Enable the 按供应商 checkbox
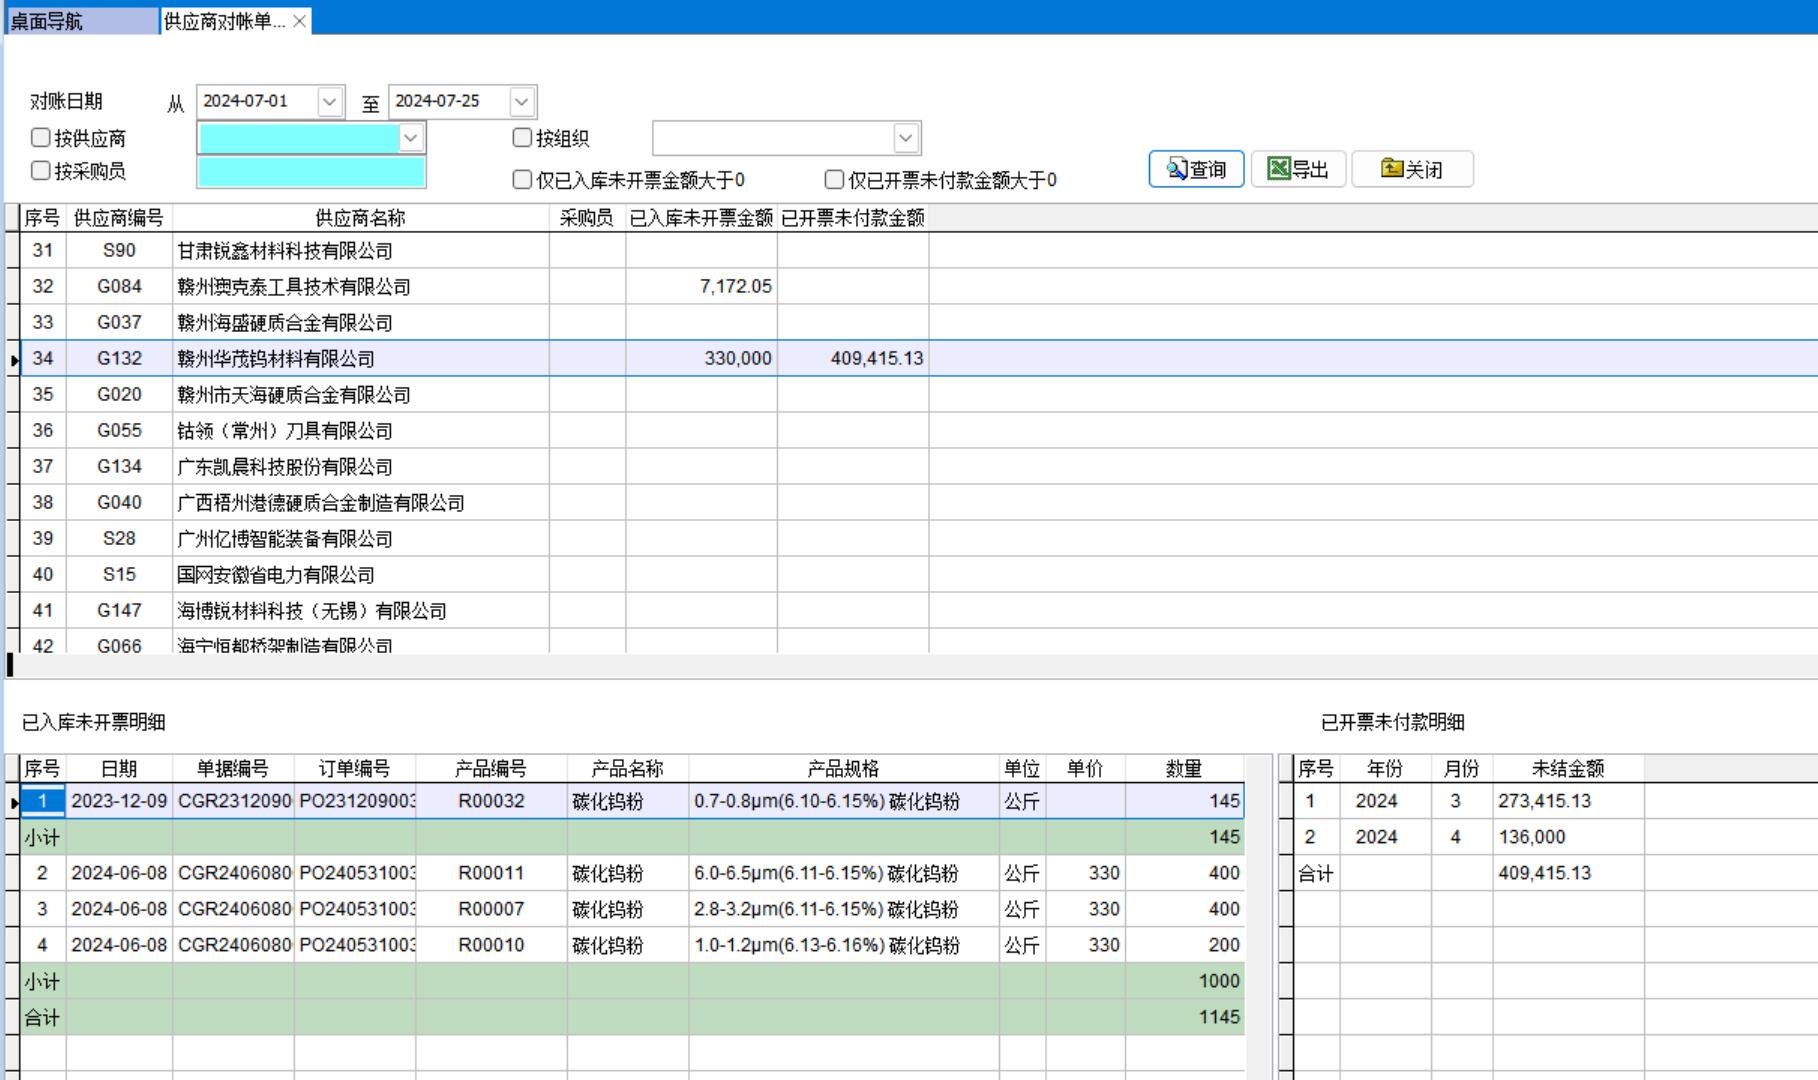This screenshot has height=1080, width=1818. (41, 138)
